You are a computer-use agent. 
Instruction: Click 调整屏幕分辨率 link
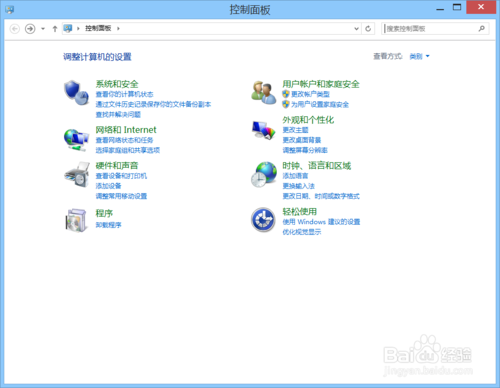tap(305, 150)
